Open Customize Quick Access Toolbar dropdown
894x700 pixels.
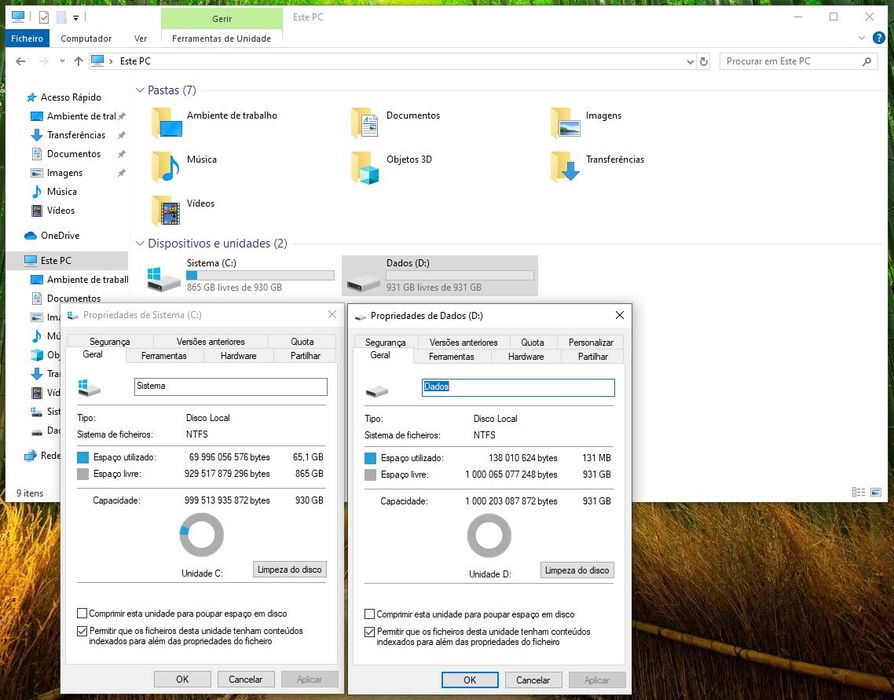75,18
